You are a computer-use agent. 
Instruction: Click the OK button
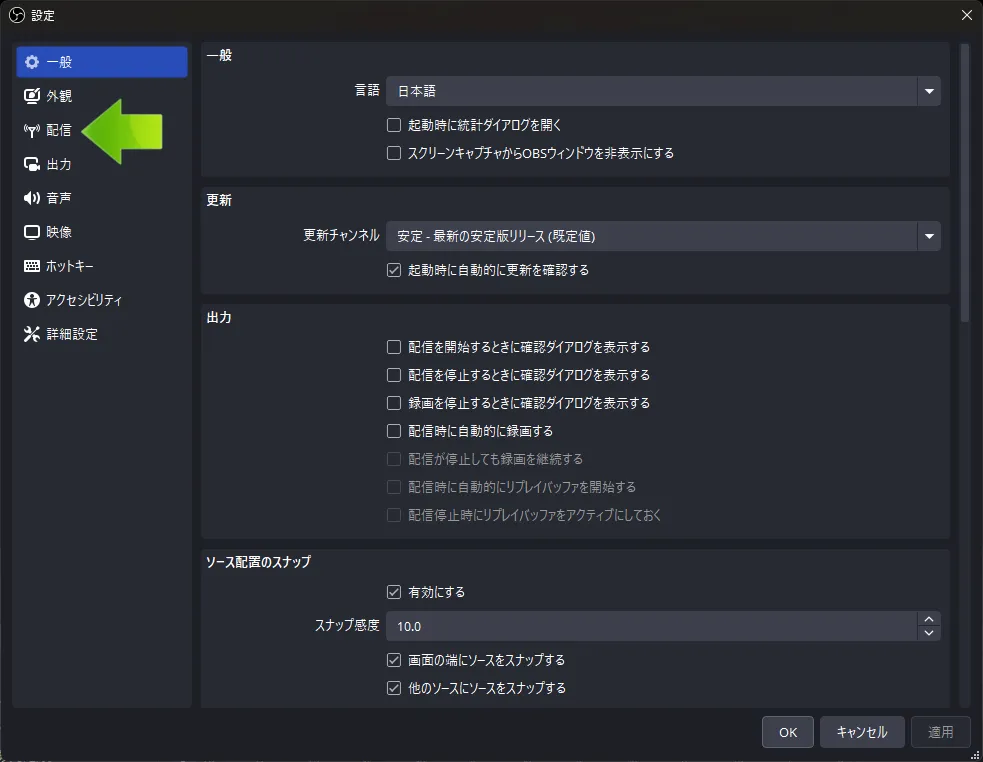(788, 732)
